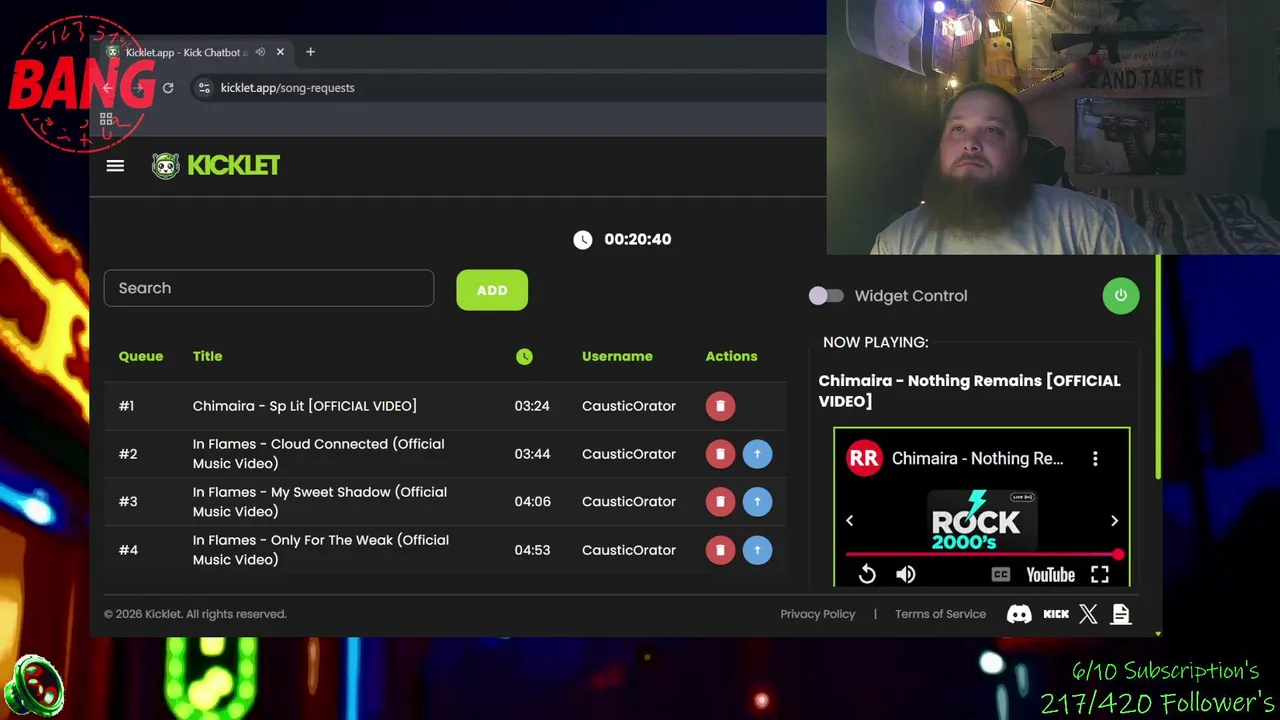Open YouTube player more options menu
1280x720 pixels.
(x=1095, y=459)
